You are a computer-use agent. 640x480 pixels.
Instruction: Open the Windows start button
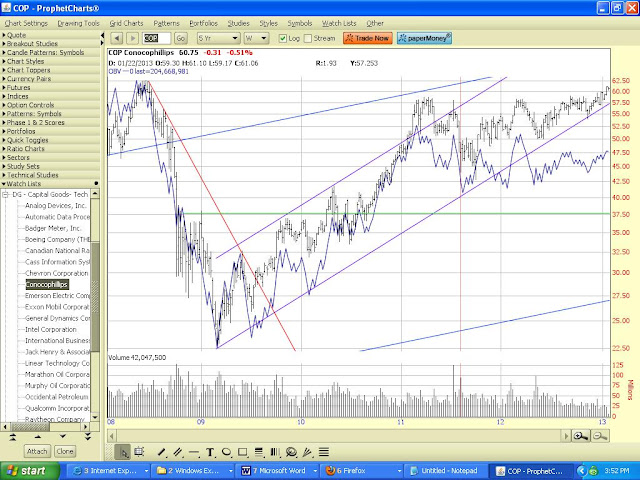29,471
